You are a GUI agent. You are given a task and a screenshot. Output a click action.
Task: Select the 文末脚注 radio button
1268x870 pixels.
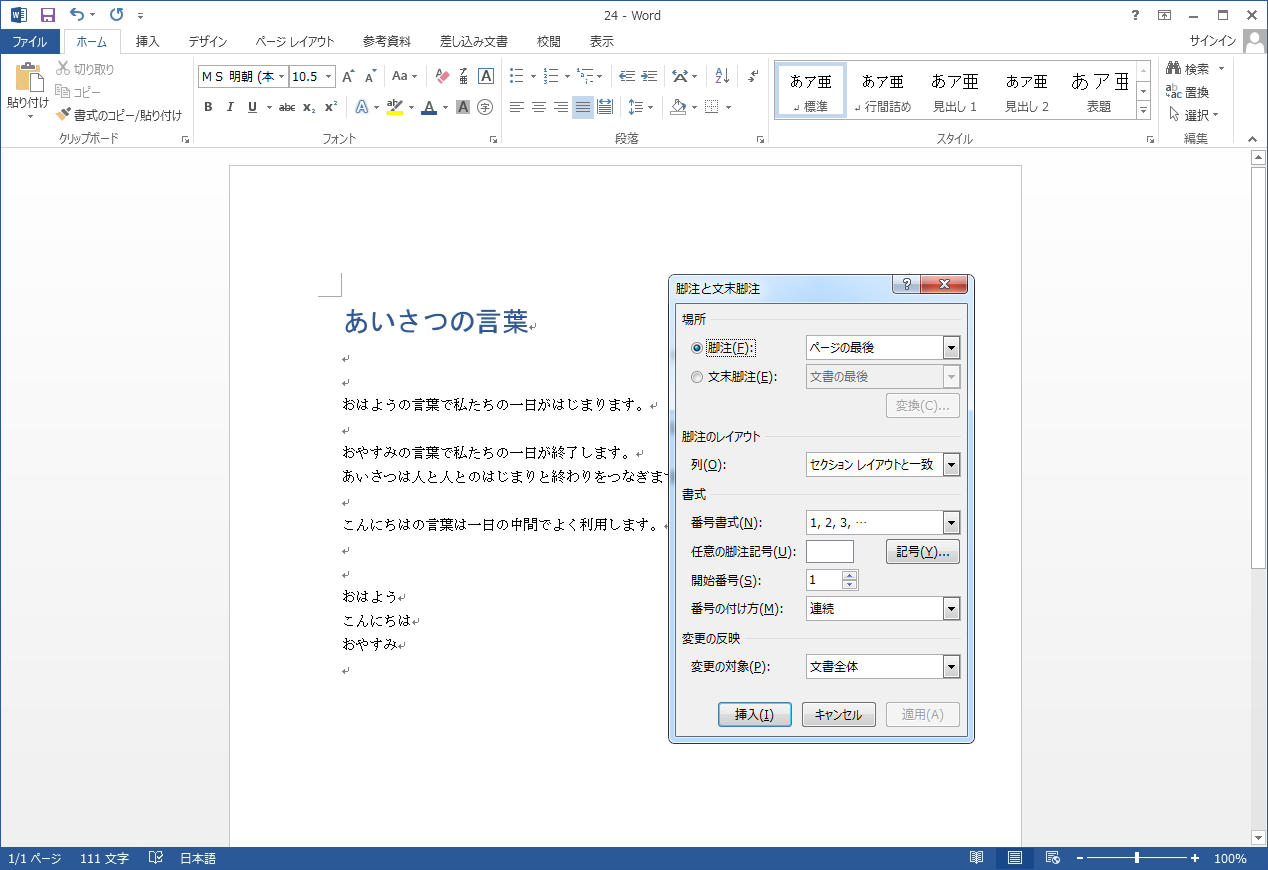(x=697, y=377)
